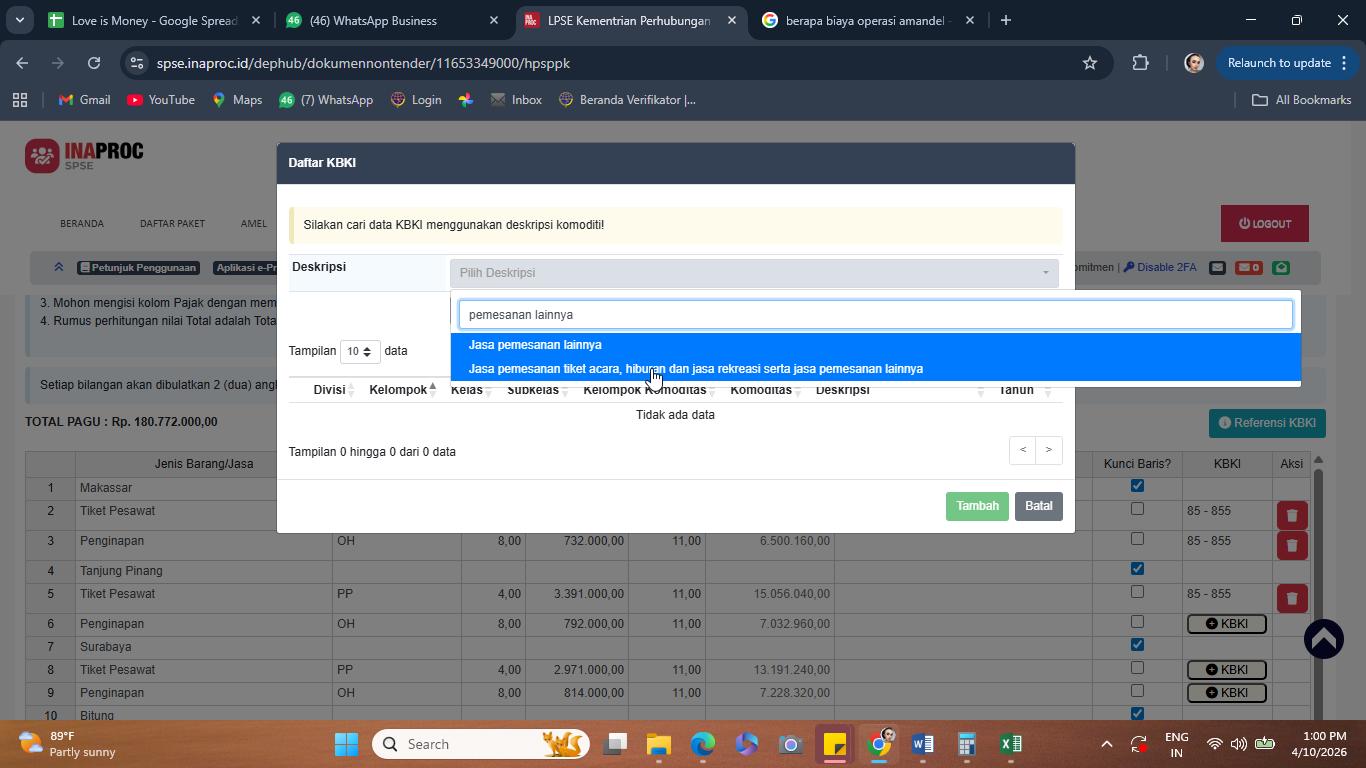Open the Camera app from the taskbar
The width and height of the screenshot is (1366, 768).
pos(790,744)
